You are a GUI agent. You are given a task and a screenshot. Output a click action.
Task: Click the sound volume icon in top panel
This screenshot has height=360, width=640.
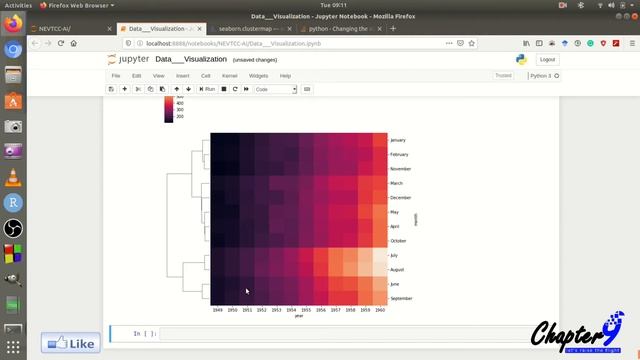click(611, 5)
